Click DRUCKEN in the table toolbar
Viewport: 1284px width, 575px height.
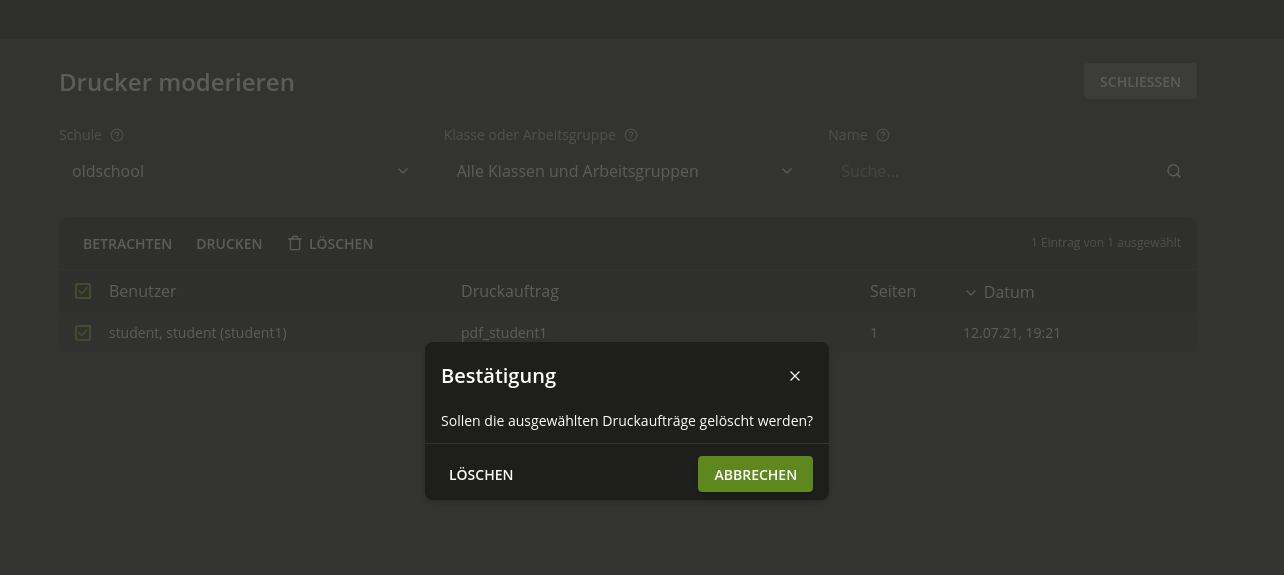(229, 244)
